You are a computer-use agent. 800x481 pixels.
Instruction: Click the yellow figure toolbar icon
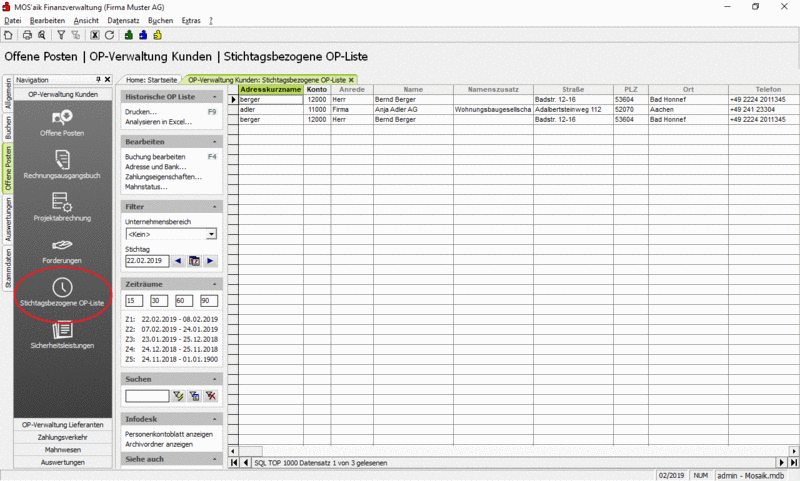tap(158, 35)
